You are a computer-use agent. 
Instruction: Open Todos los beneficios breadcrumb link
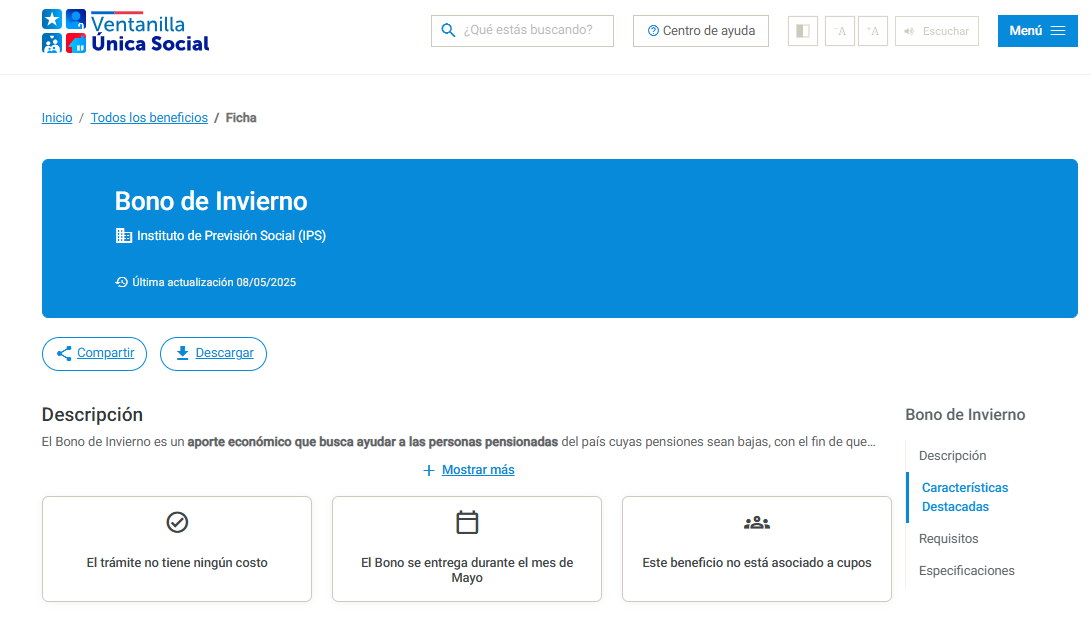(x=149, y=118)
